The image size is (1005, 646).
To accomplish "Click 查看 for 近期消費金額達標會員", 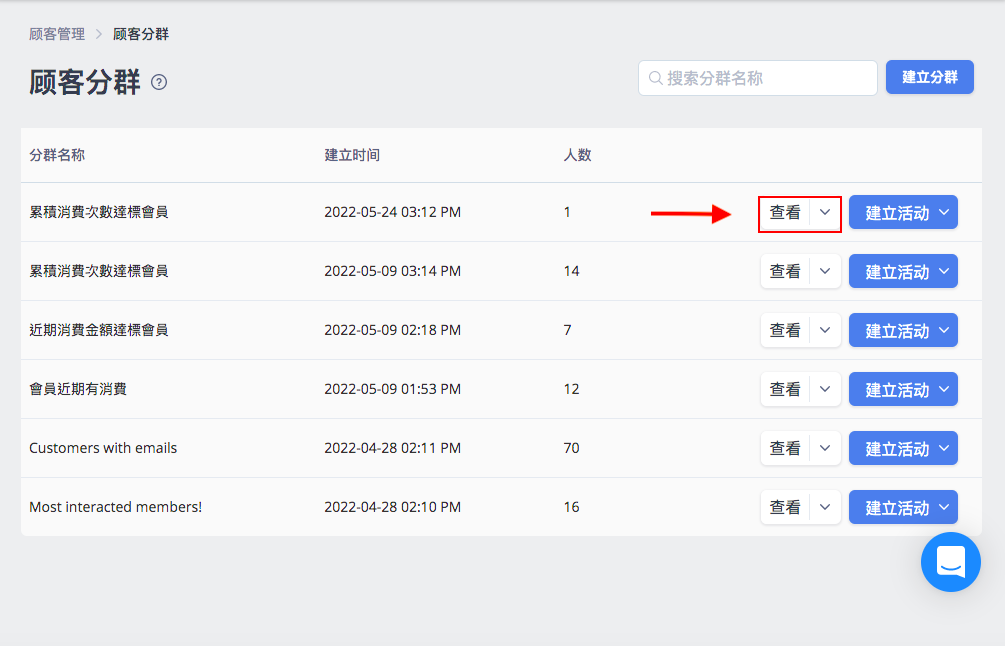I will tap(785, 330).
